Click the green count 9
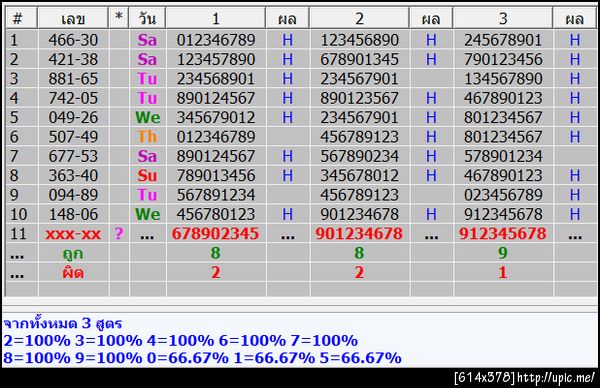This screenshot has width=600, height=388. click(x=503, y=253)
